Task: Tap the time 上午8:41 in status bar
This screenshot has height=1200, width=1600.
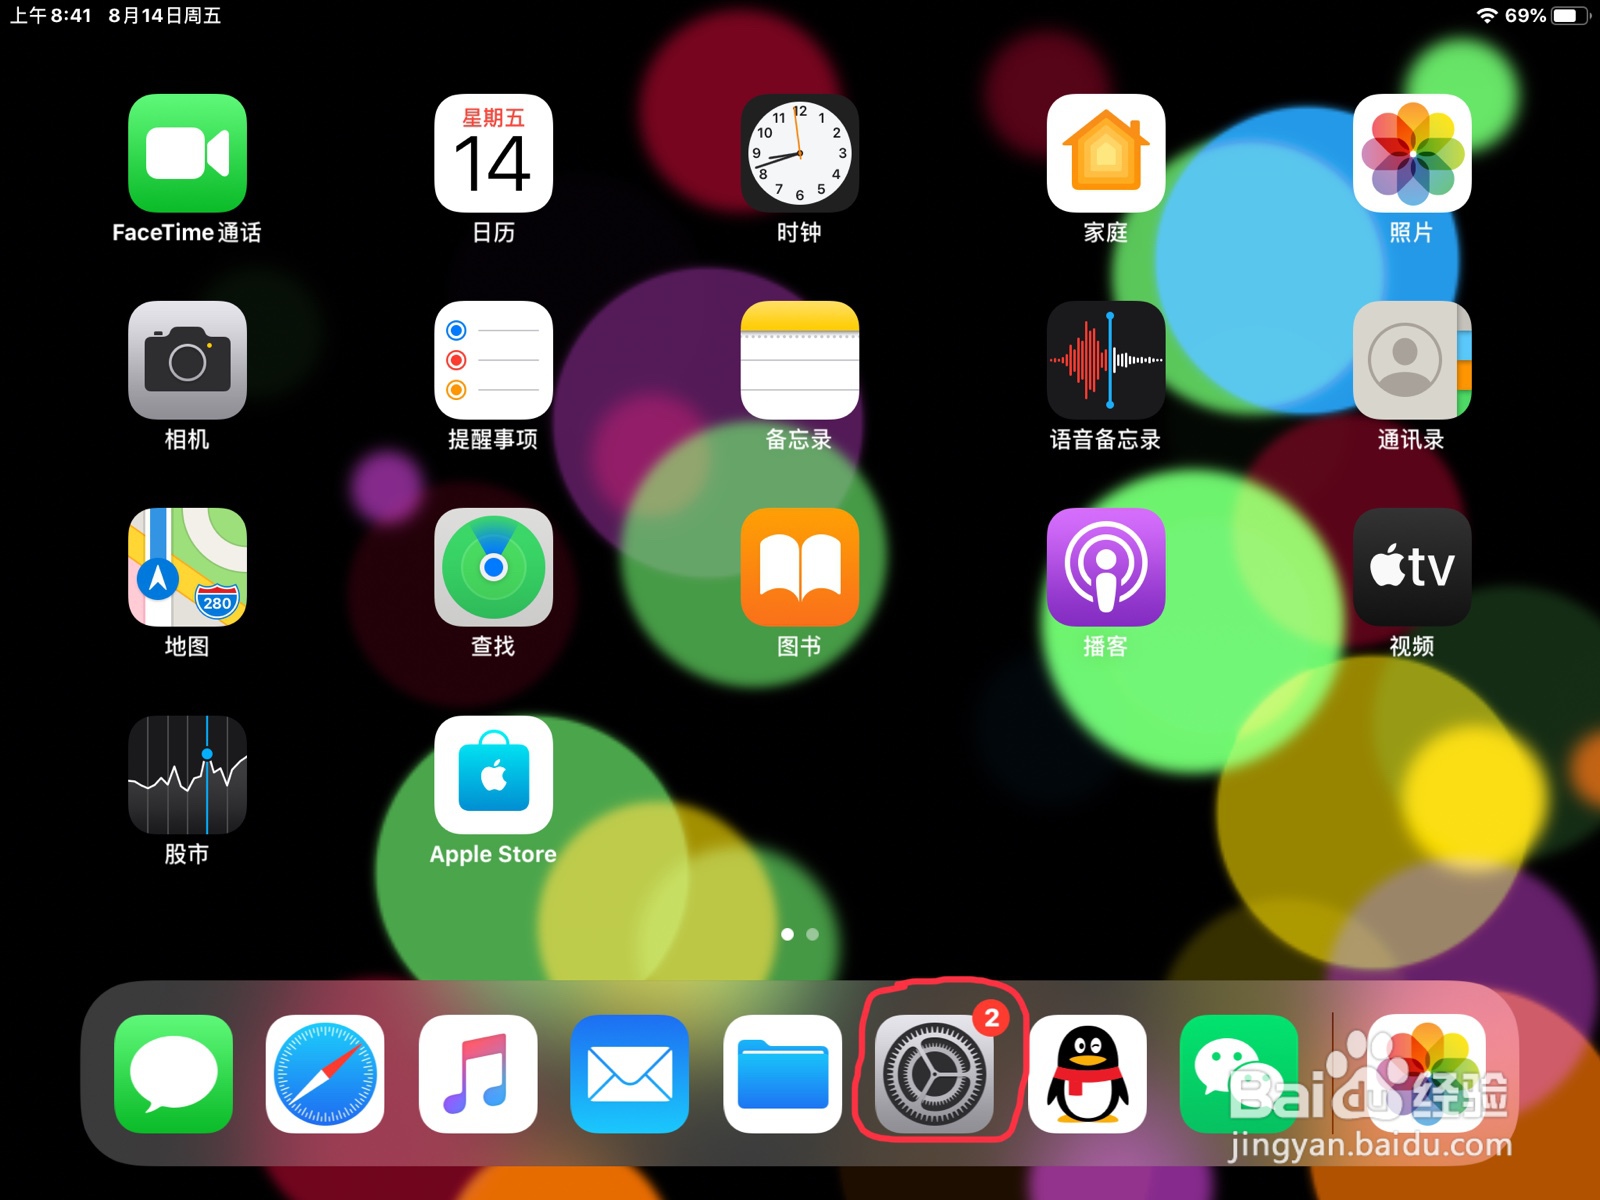Action: click(x=51, y=15)
